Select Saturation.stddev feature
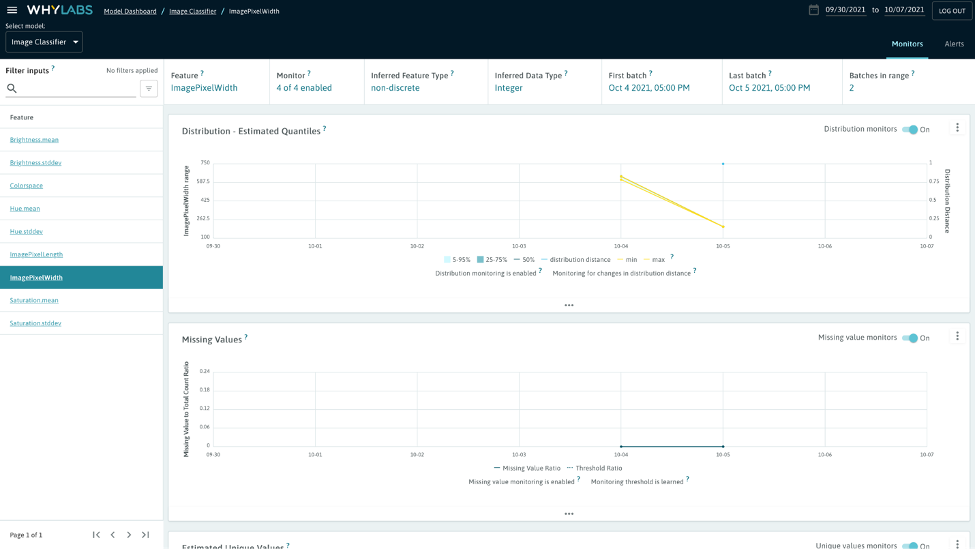This screenshot has height=550, width=977. click(x=36, y=323)
